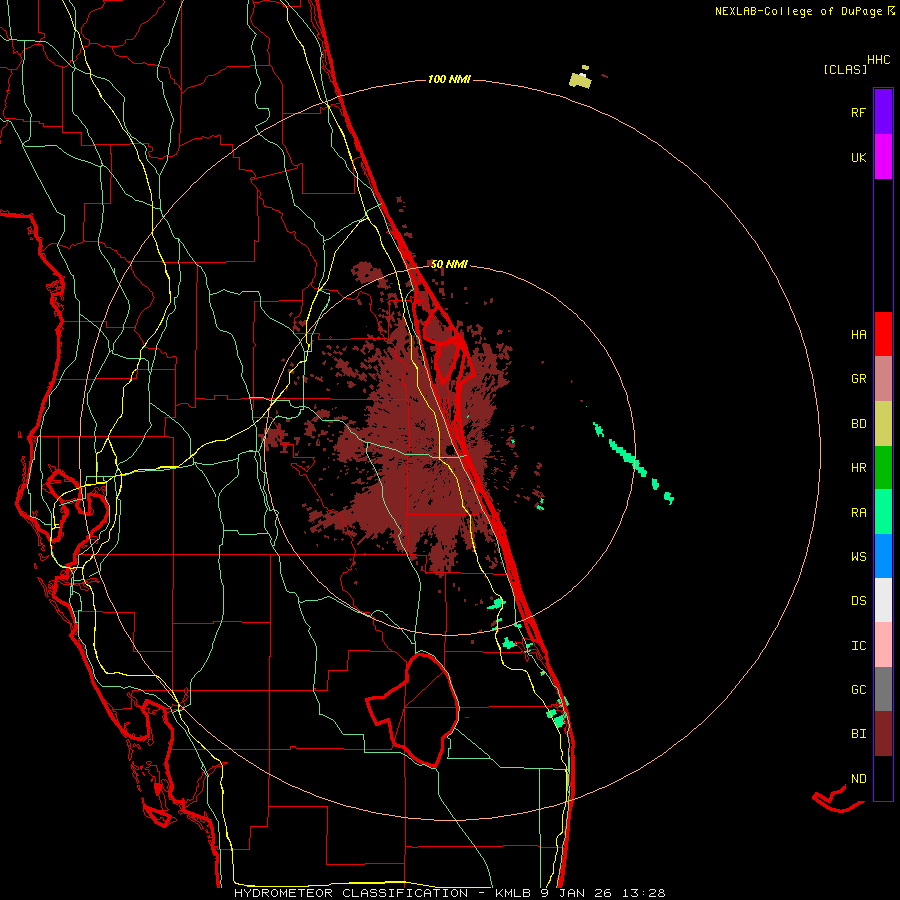This screenshot has height=900, width=900.
Task: Click the yellow BD echo beyond 100 NMI ring
Action: [580, 79]
